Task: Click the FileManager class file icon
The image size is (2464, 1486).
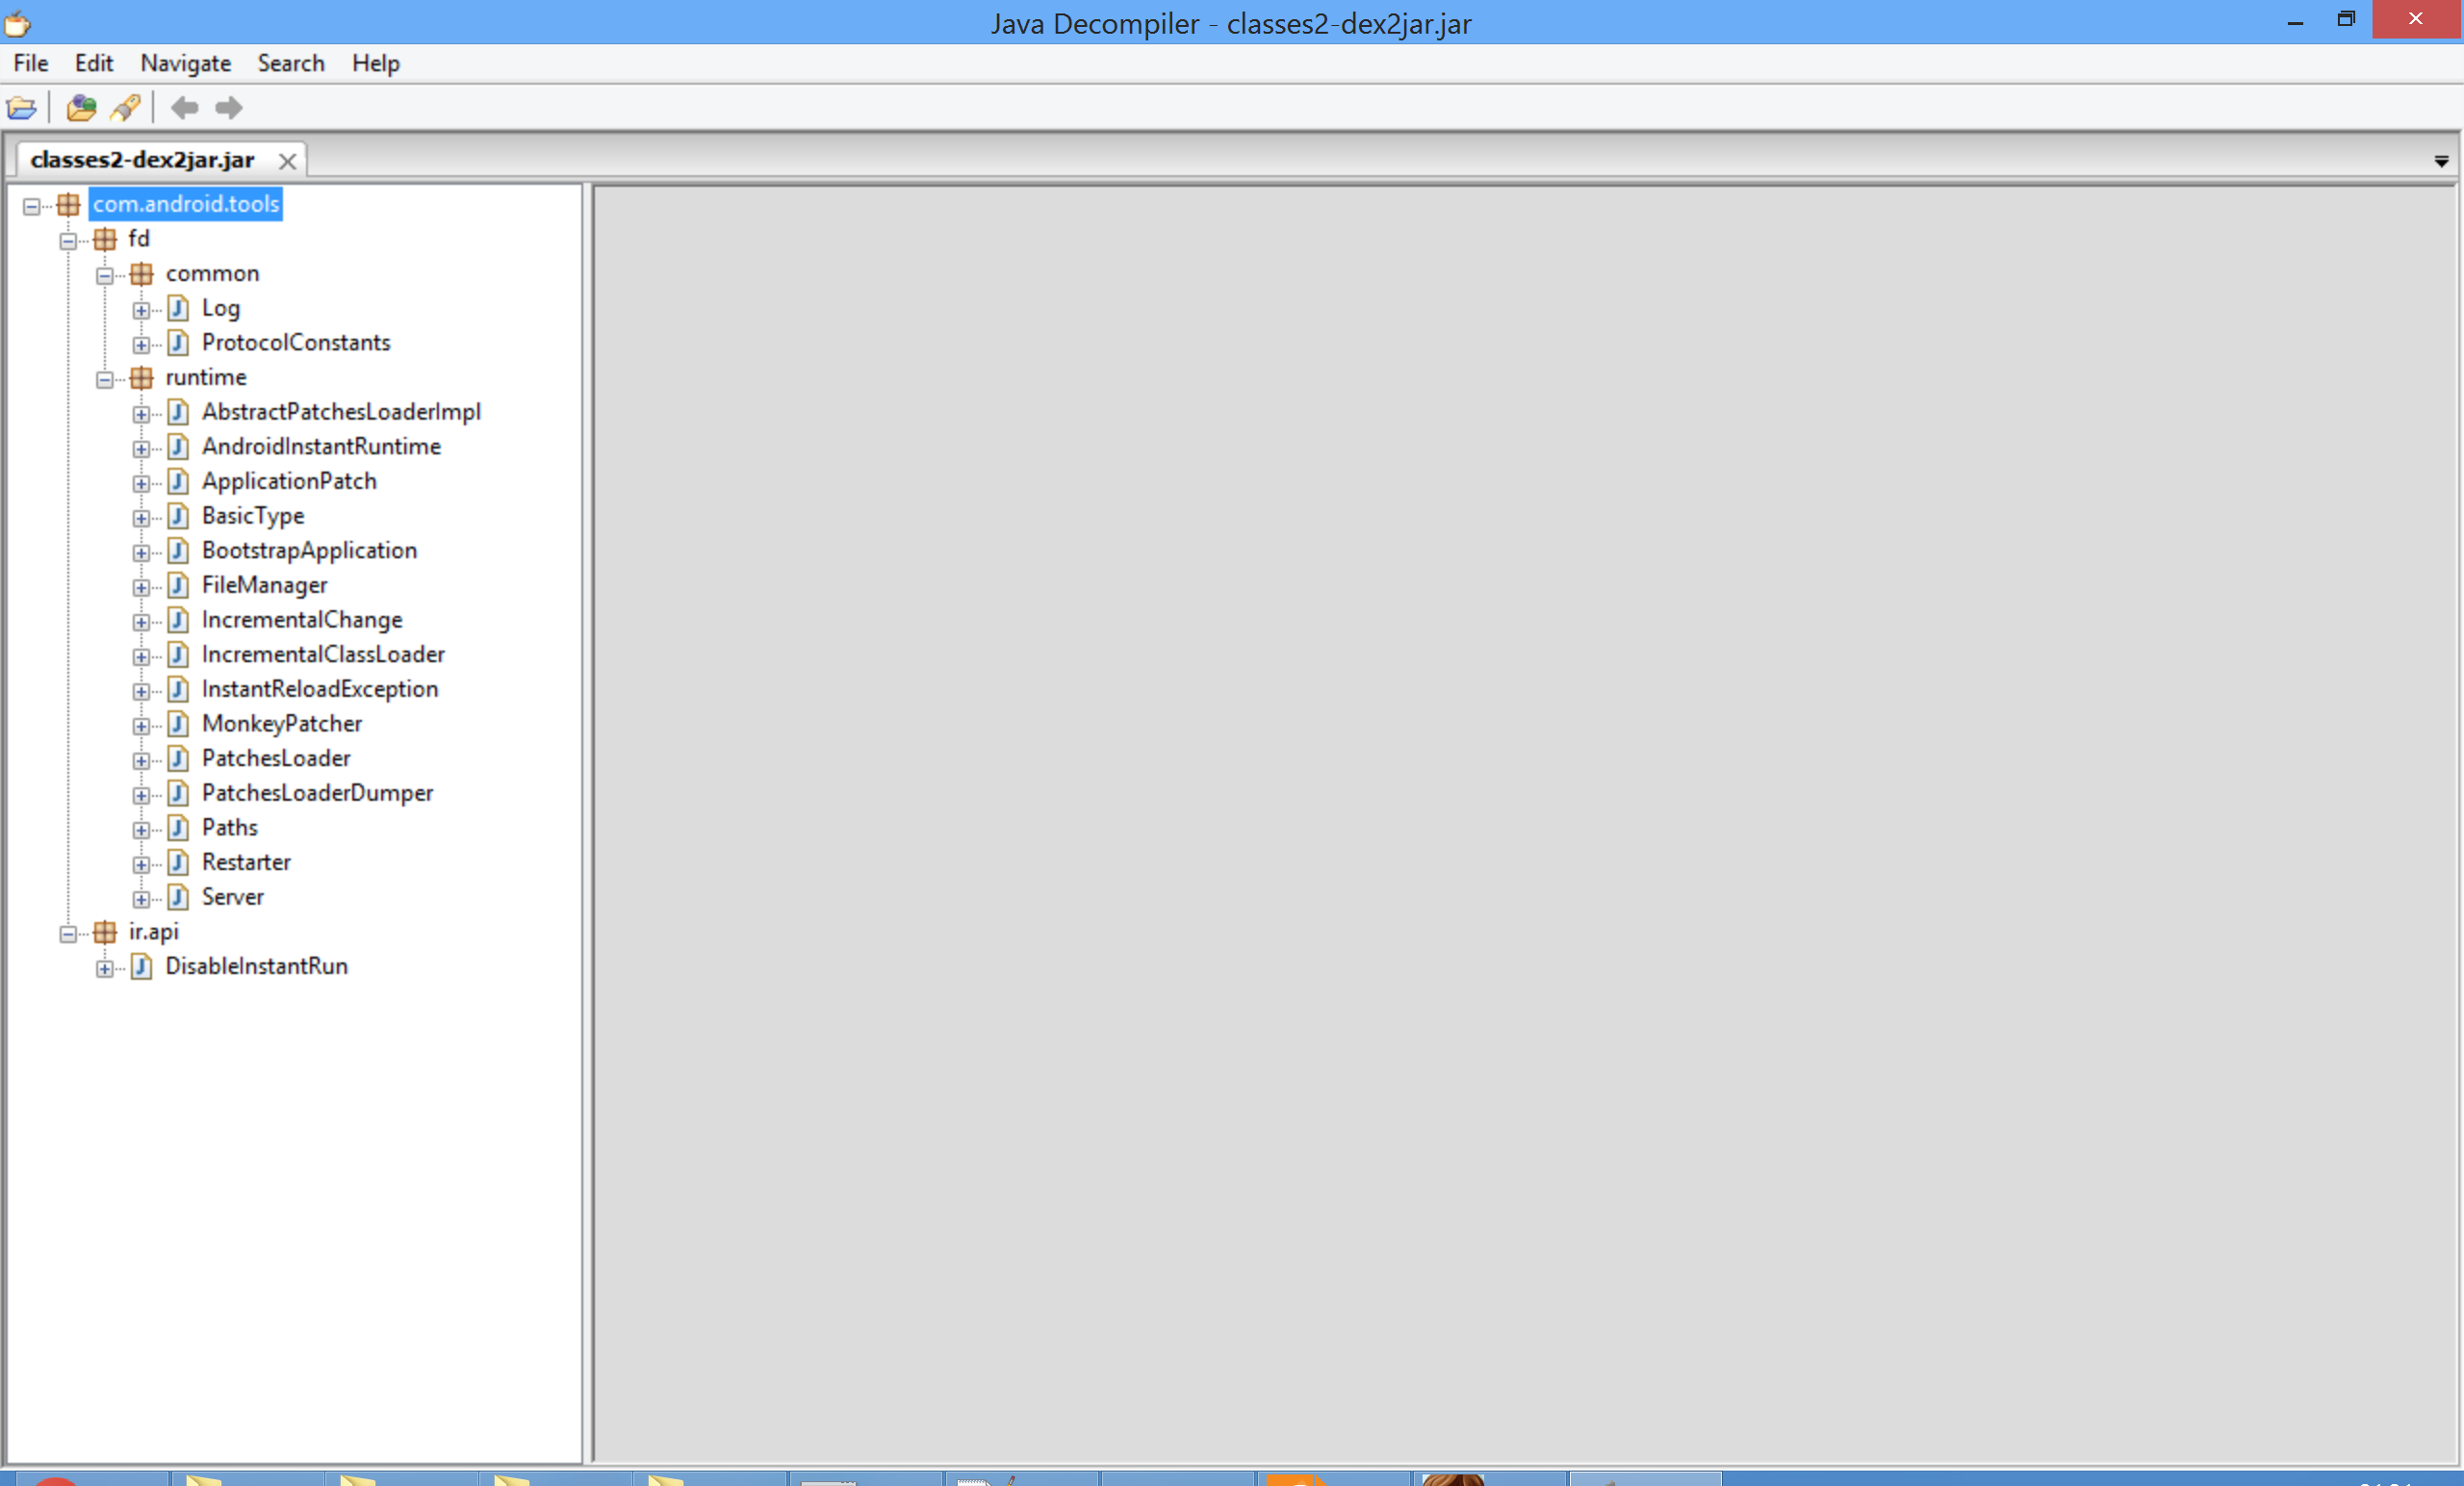Action: click(178, 586)
